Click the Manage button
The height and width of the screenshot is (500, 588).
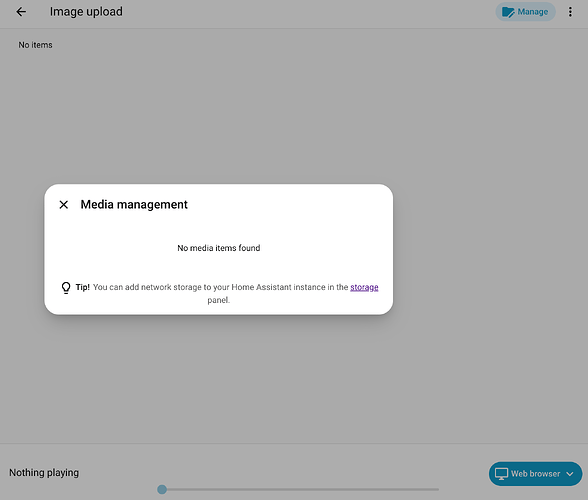point(525,12)
